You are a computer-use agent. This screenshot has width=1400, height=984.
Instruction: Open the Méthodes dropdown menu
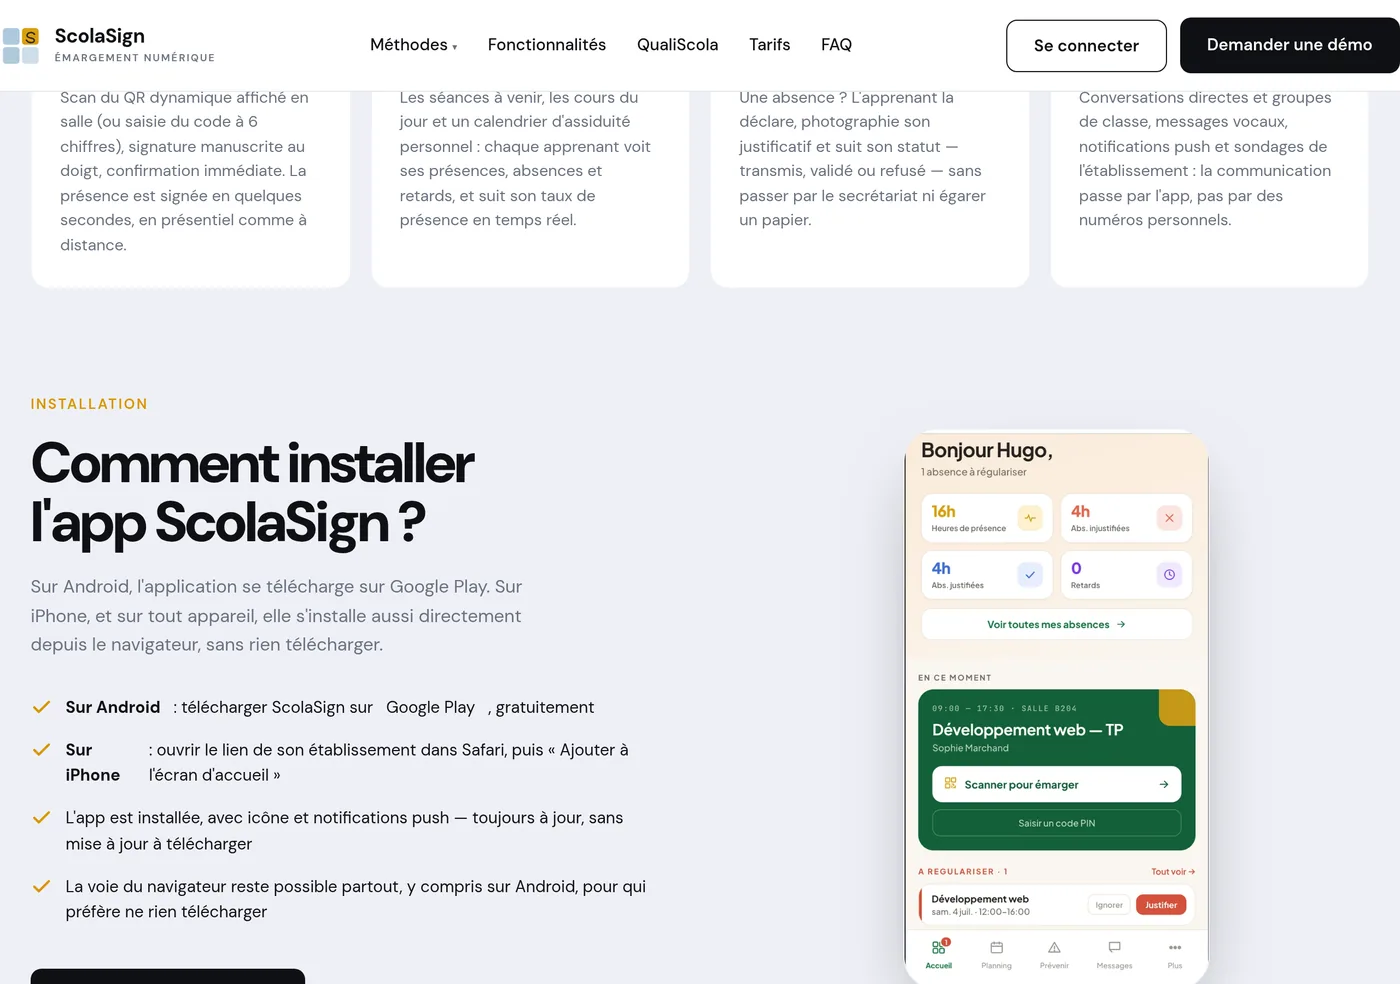413,45
